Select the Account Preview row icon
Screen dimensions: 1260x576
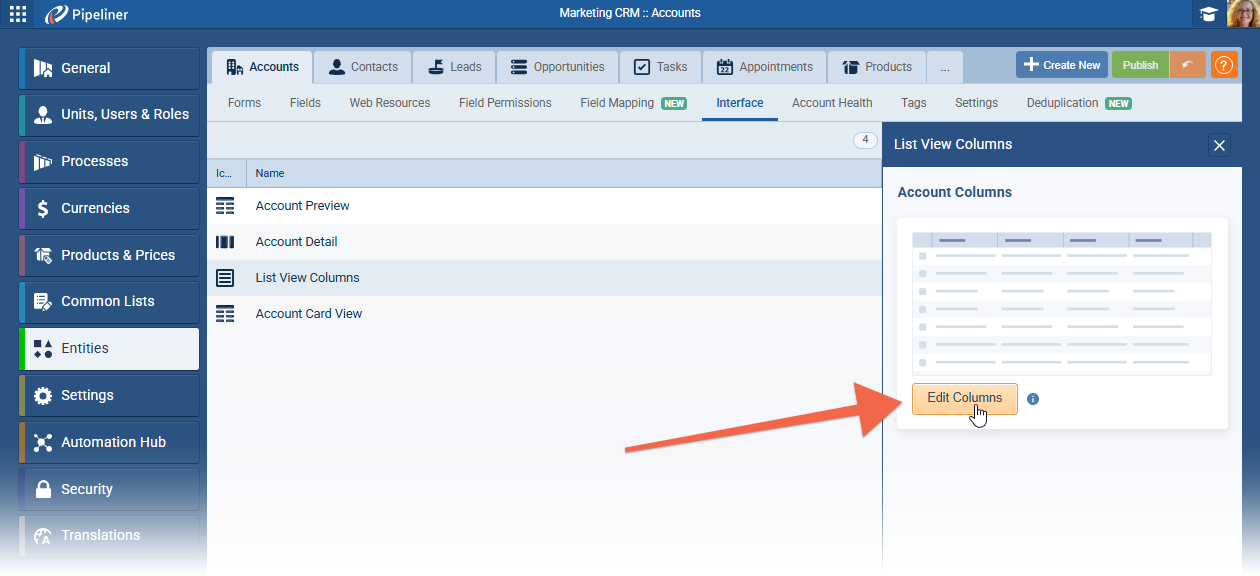point(225,206)
